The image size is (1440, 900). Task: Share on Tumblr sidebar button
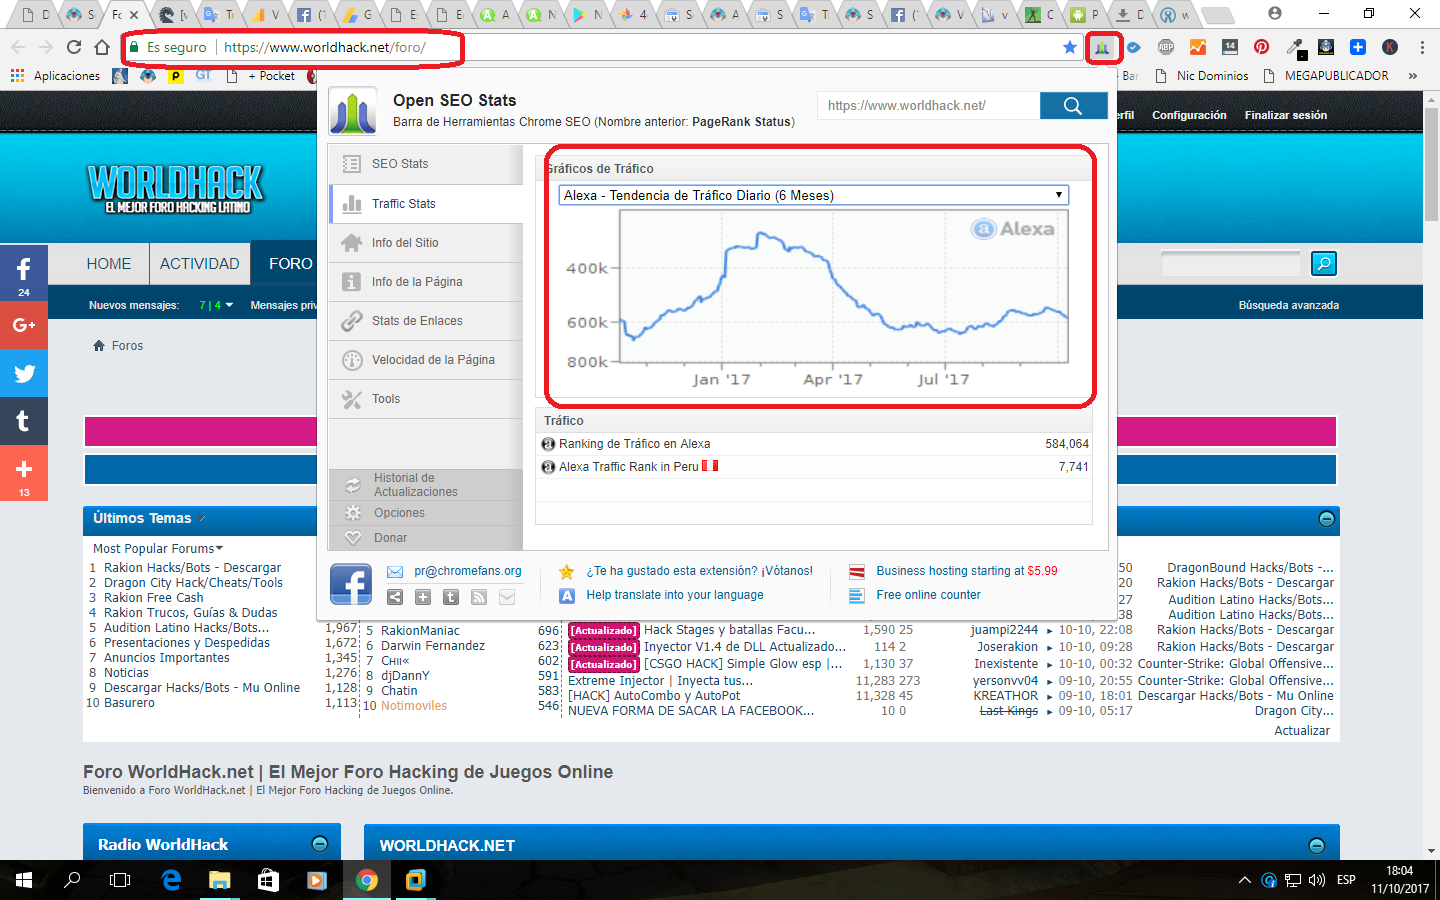[24, 421]
